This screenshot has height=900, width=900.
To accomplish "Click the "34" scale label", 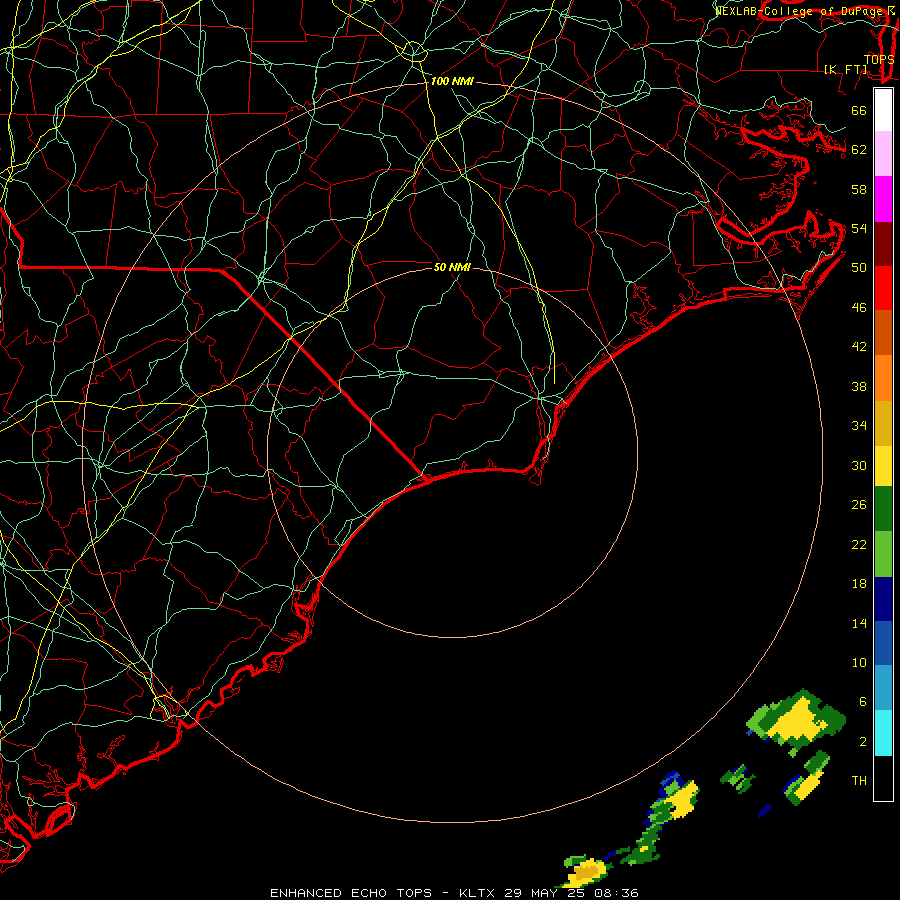I will click(859, 426).
